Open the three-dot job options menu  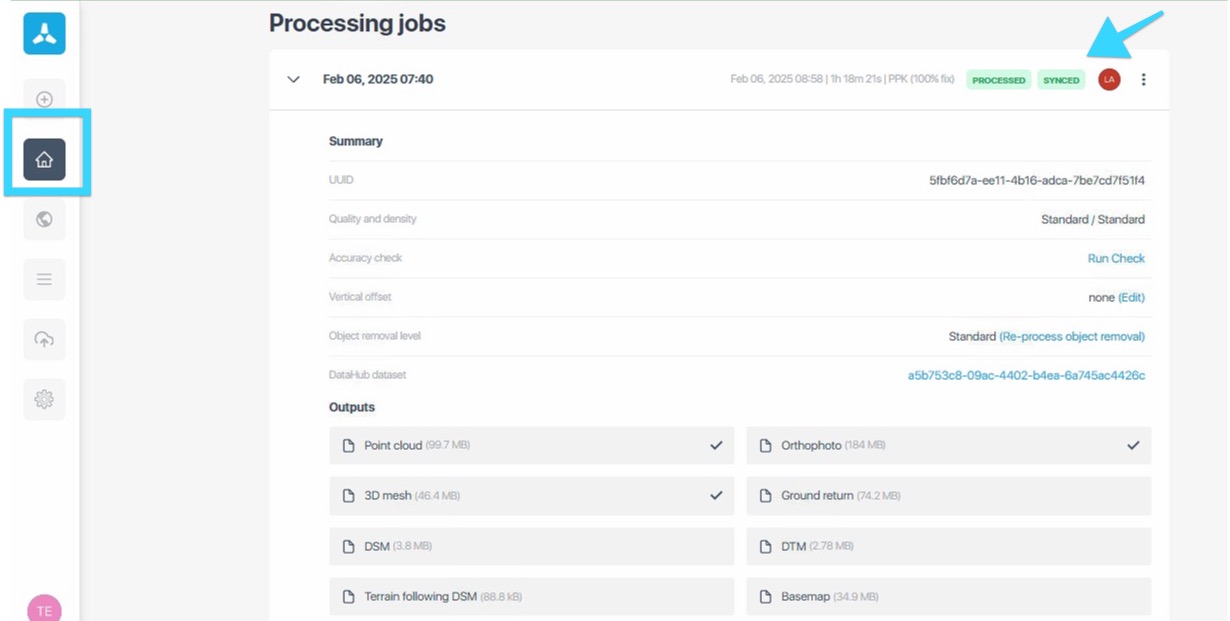(1143, 80)
